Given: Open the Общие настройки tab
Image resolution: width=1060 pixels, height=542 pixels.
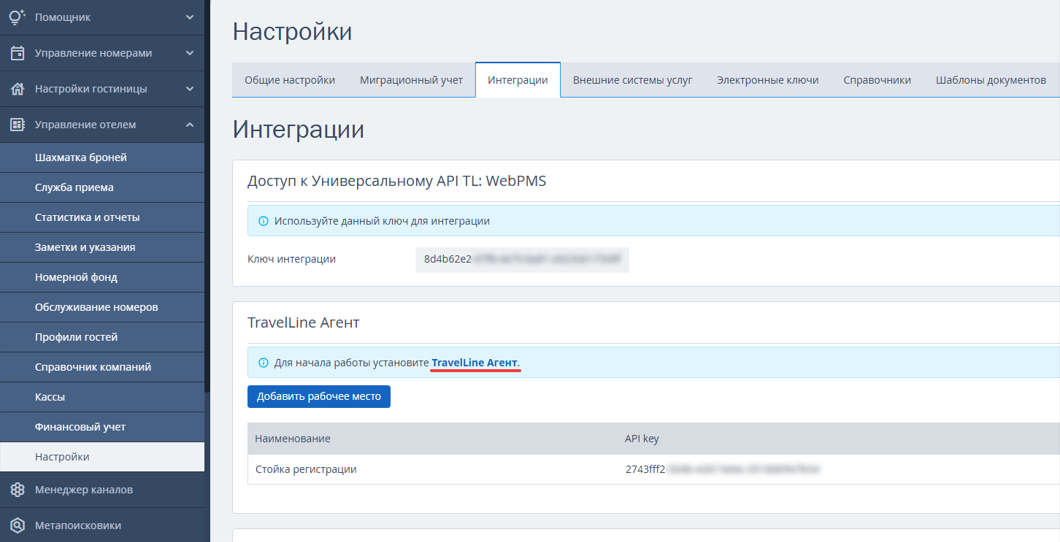Looking at the screenshot, I should click(x=289, y=80).
